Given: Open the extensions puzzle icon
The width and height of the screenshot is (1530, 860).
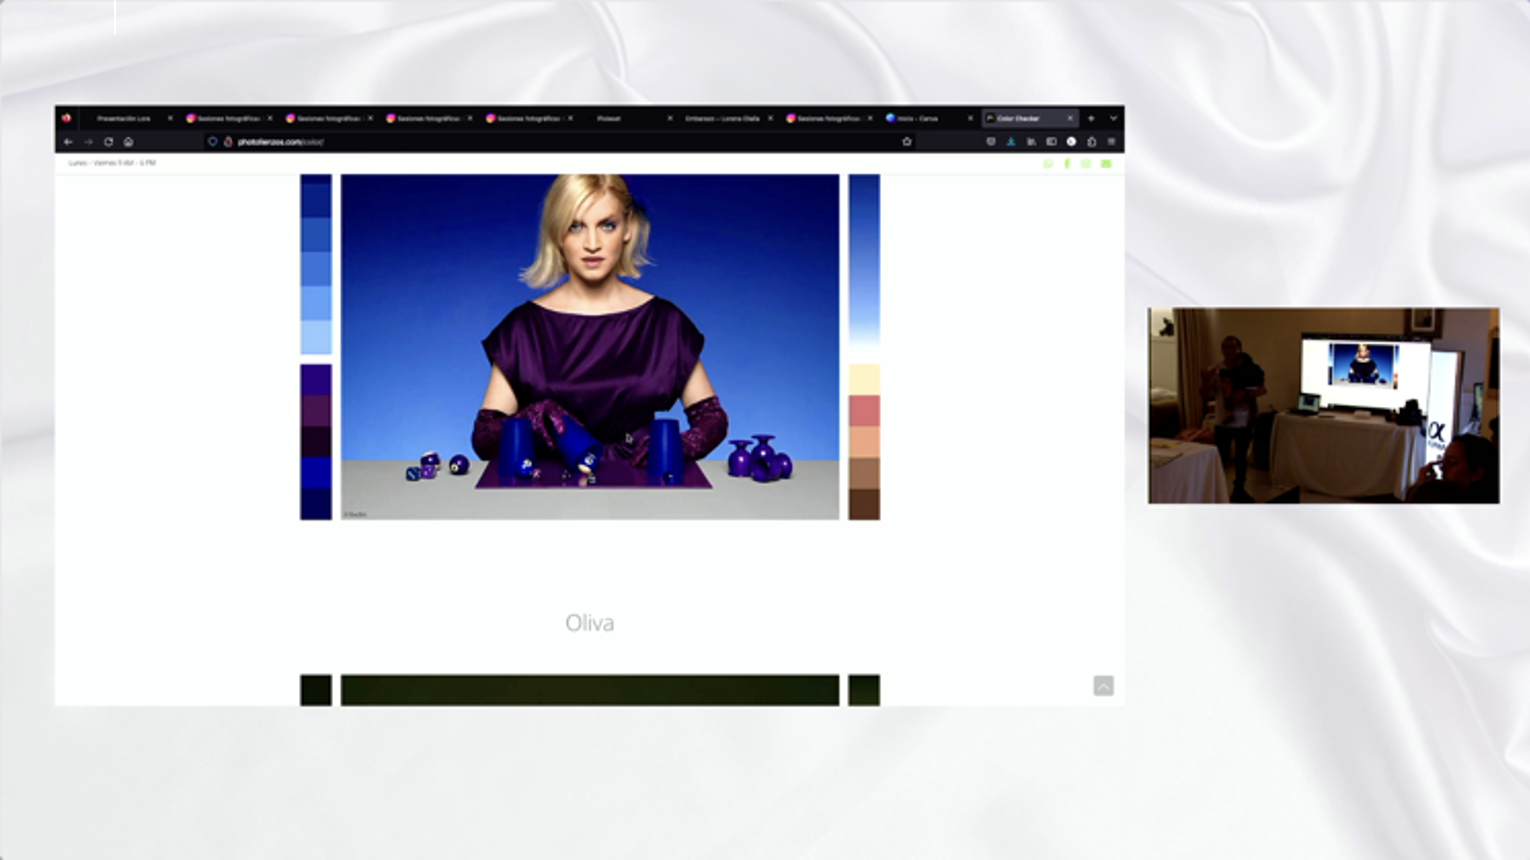Looking at the screenshot, I should [x=1091, y=142].
